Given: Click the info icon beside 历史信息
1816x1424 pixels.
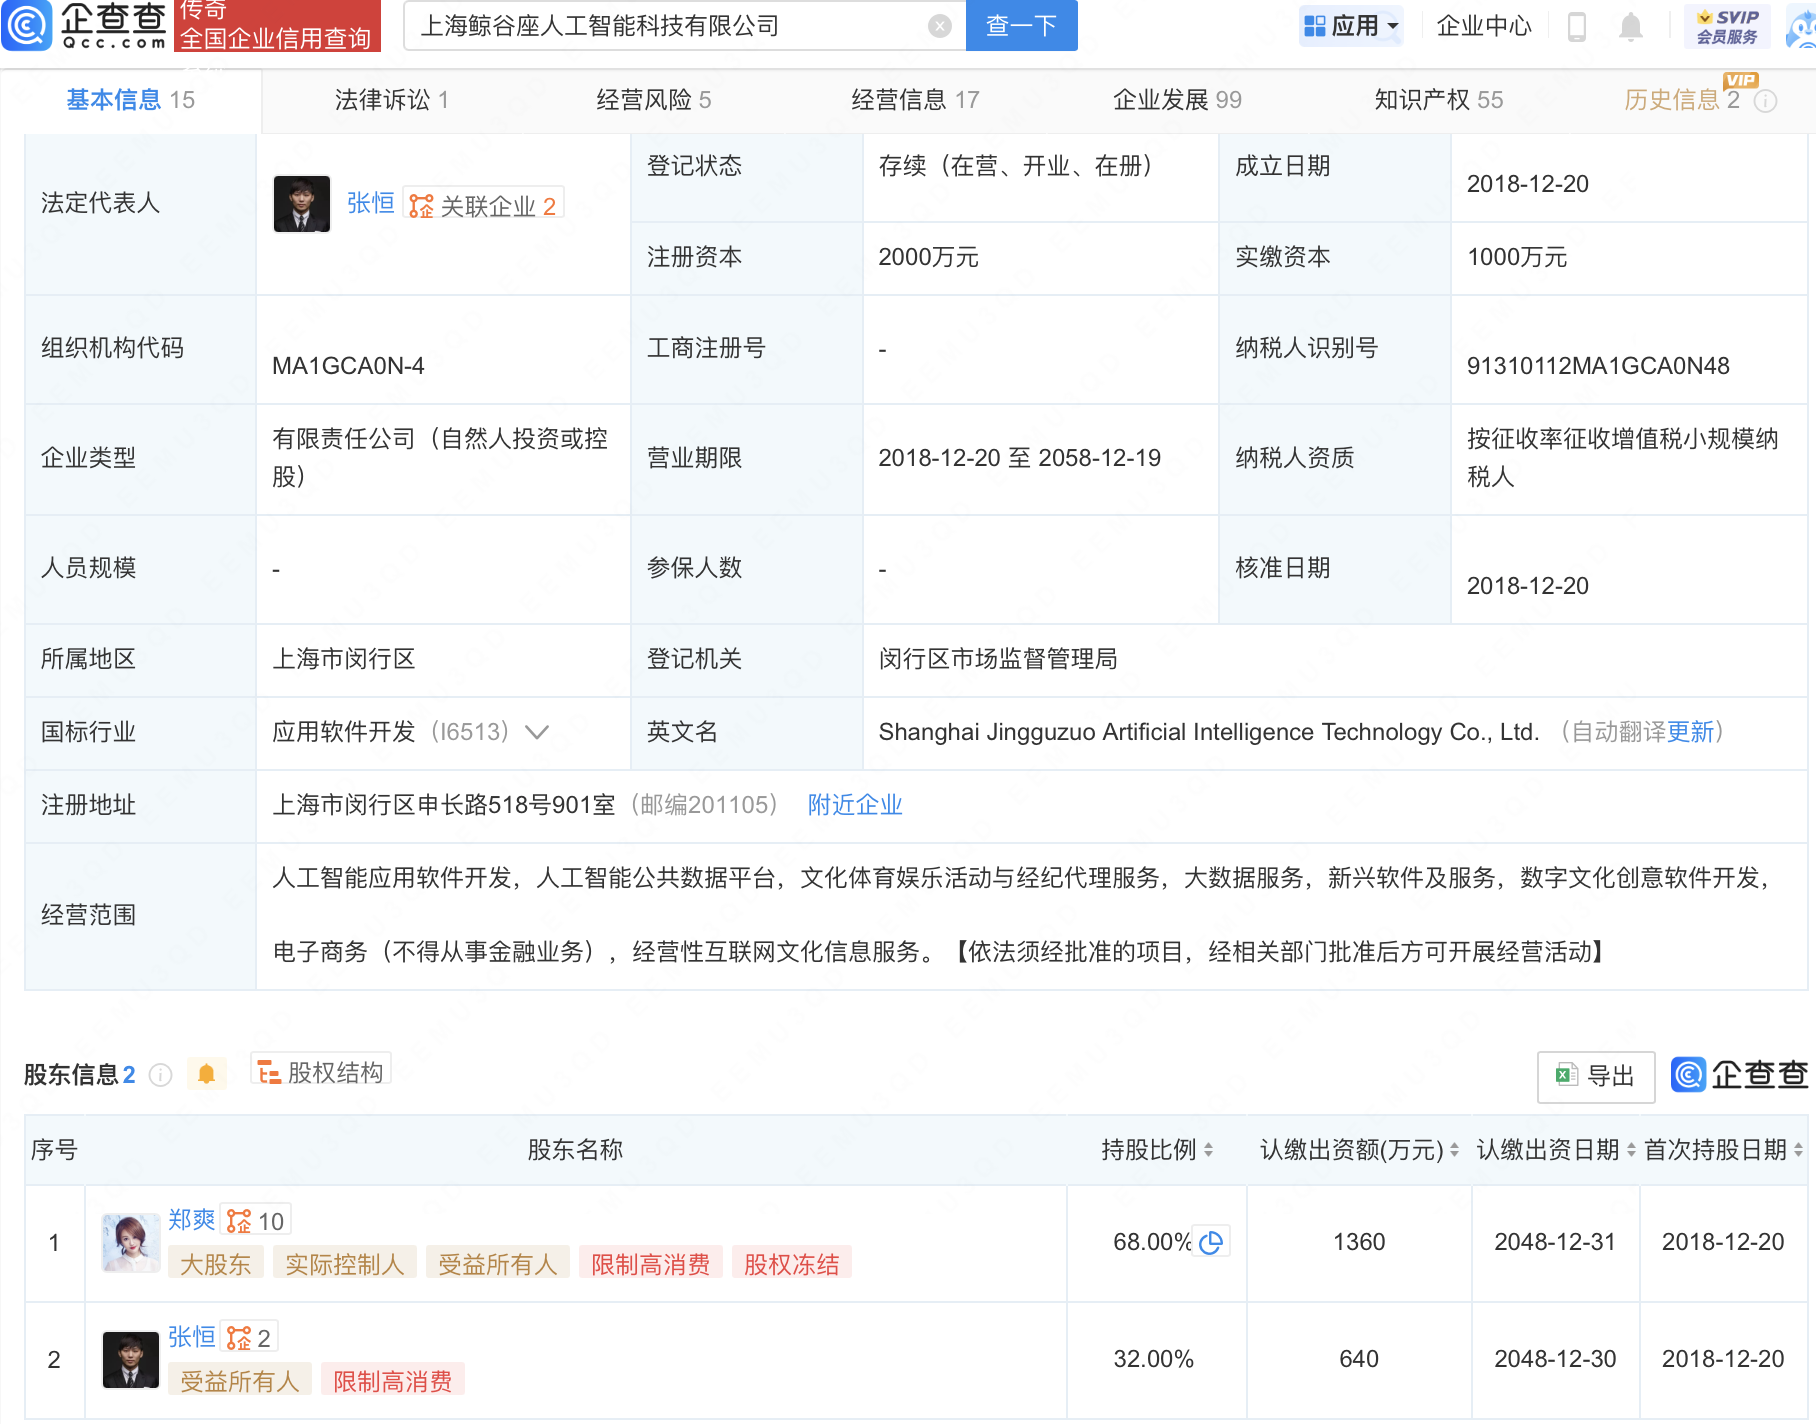Looking at the screenshot, I should pyautogui.click(x=1766, y=101).
